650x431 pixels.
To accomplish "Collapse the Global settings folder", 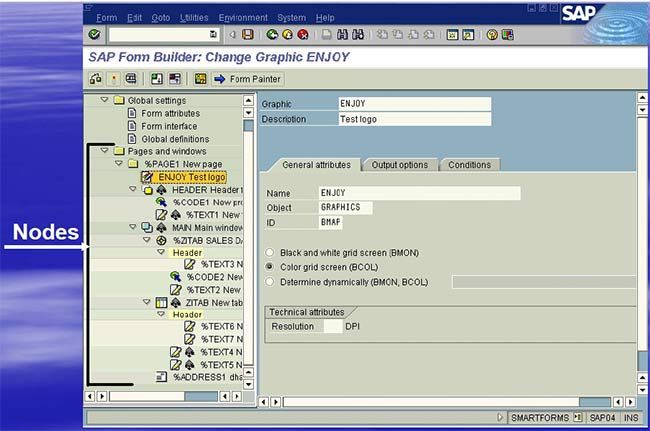I will (x=104, y=100).
